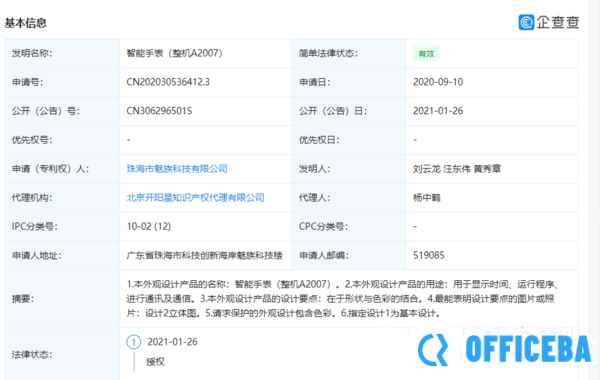The image size is (600, 380).
Task: Click the 2021-01-26 date in legal status timeline
Action: (x=173, y=342)
